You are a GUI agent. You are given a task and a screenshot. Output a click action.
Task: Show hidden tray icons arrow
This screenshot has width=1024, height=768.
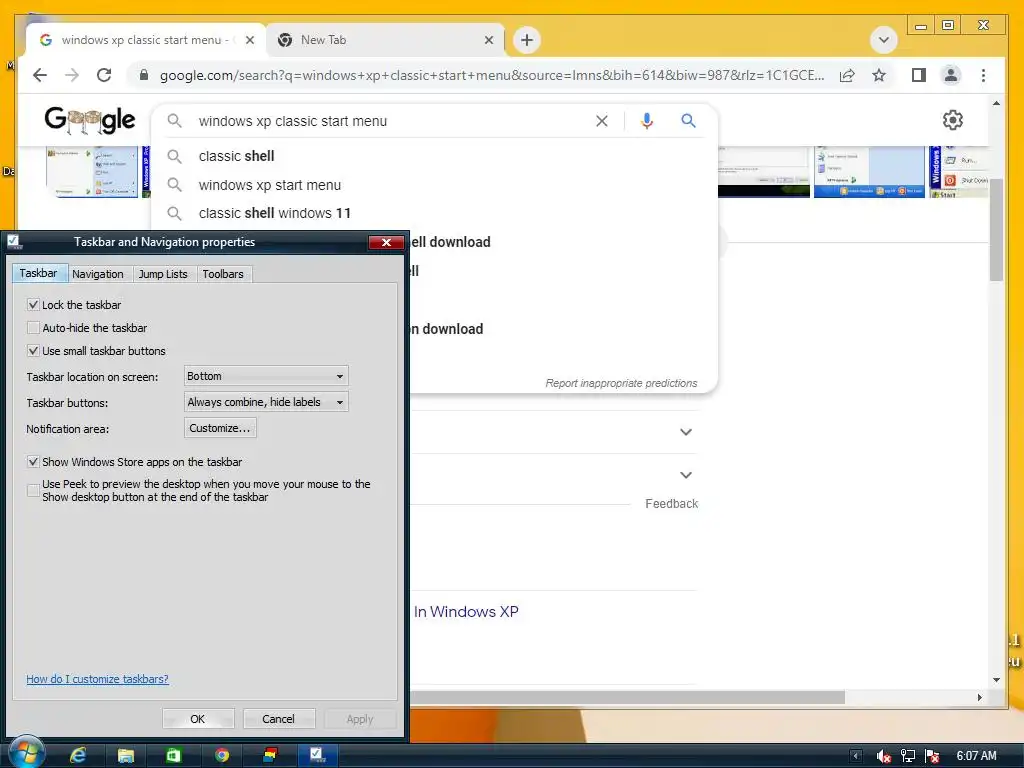coord(856,756)
